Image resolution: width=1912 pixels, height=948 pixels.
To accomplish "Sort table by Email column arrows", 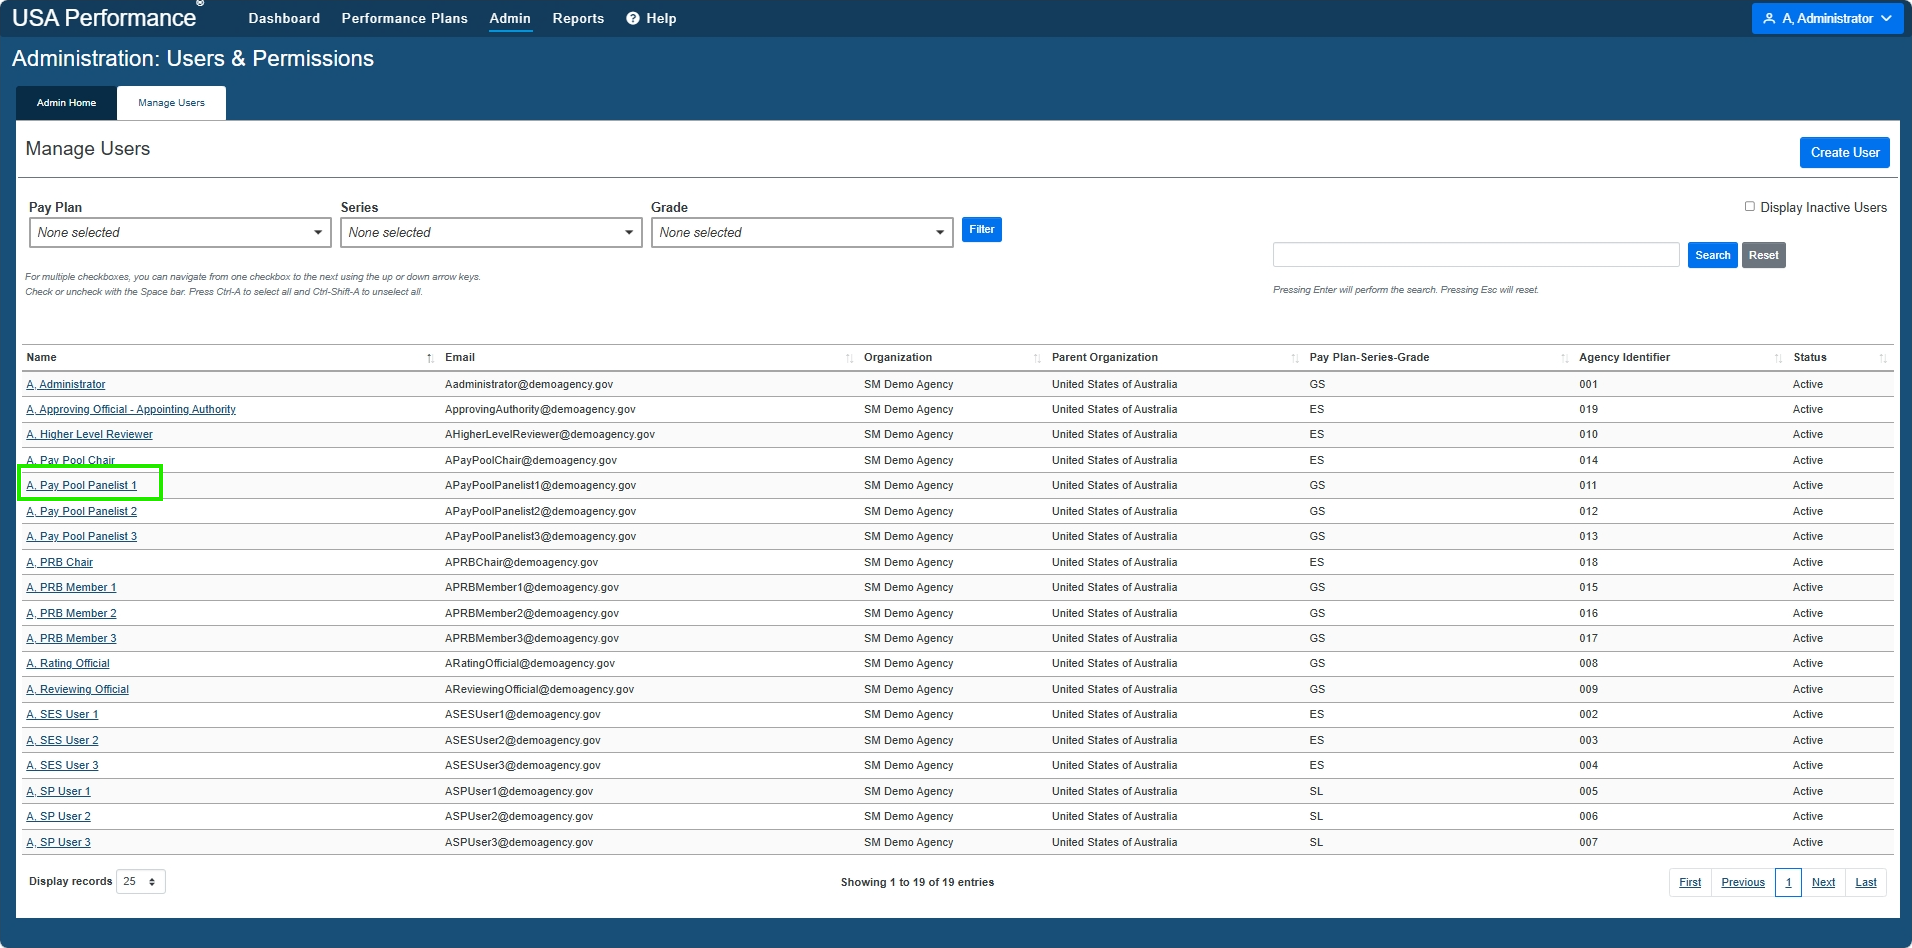I will [849, 358].
